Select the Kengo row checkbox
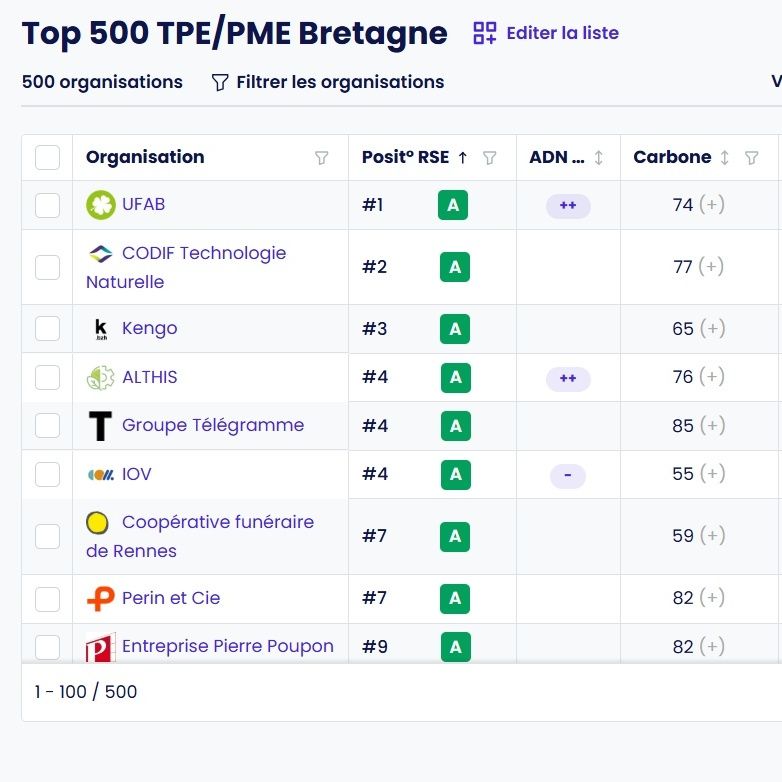The width and height of the screenshot is (782, 782). point(47,329)
